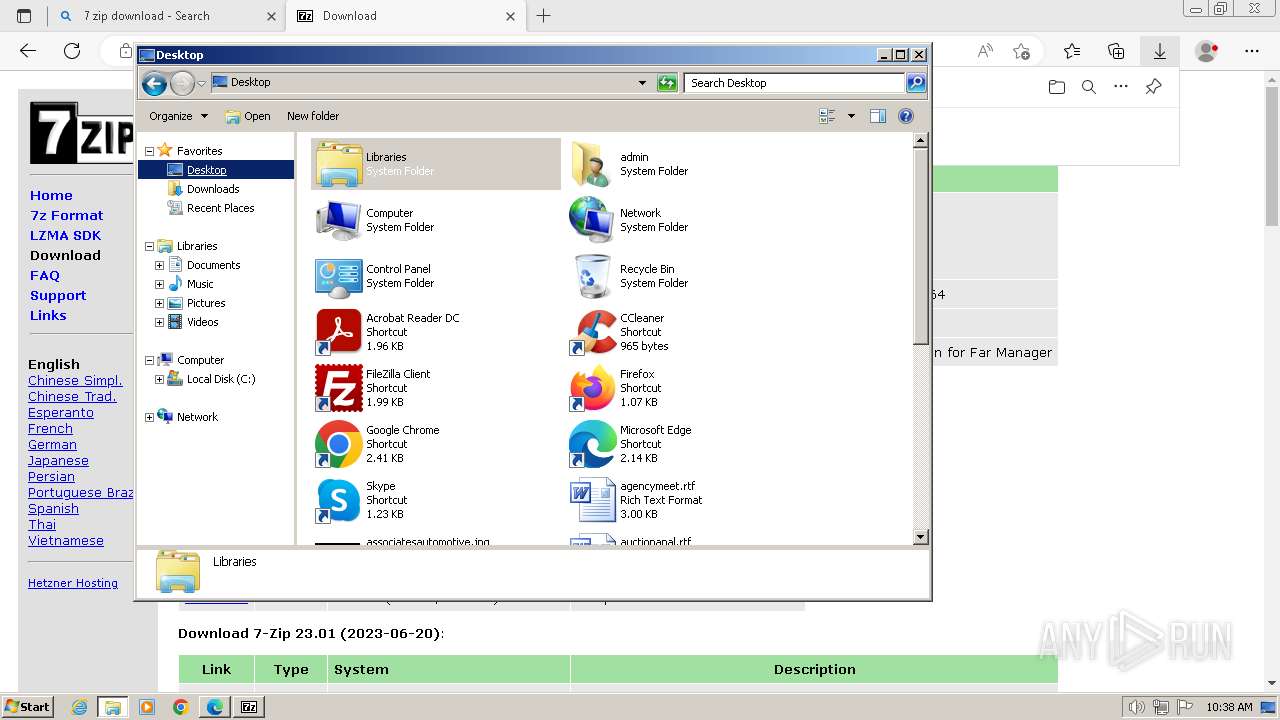The height and width of the screenshot is (720, 1280).
Task: Open a new Edge tab
Action: 544,16
